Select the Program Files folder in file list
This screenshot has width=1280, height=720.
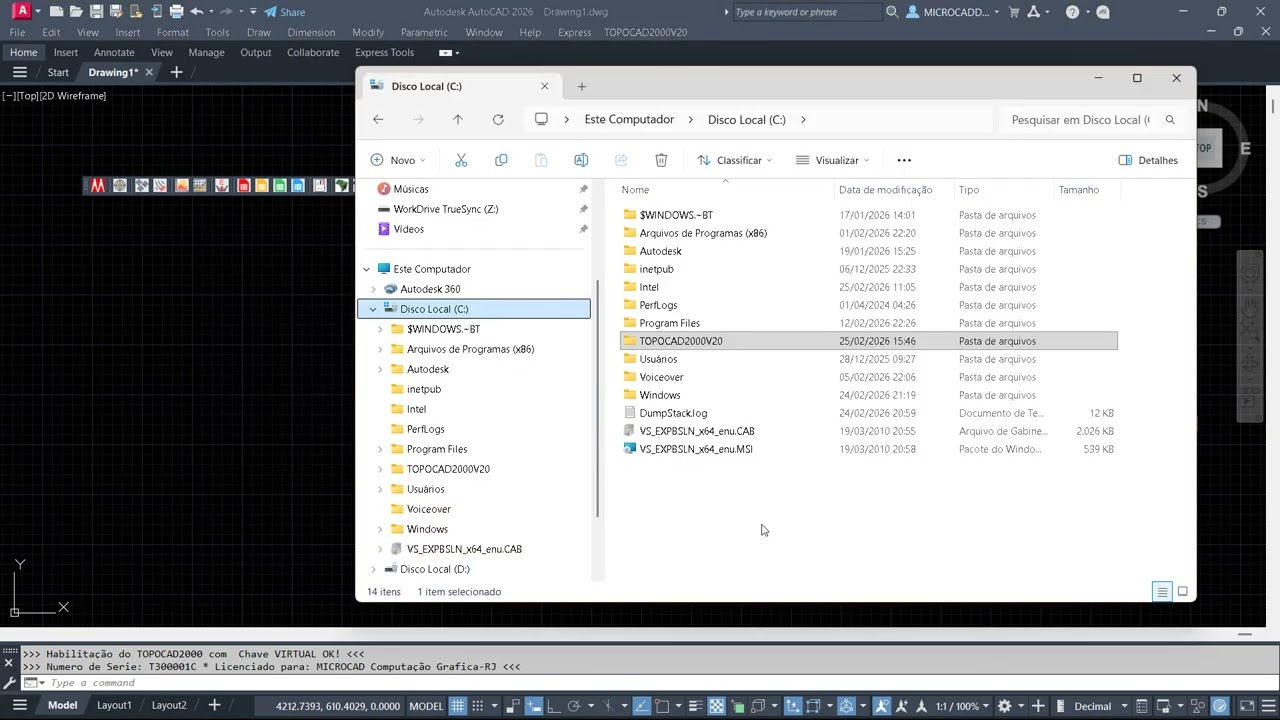click(669, 323)
